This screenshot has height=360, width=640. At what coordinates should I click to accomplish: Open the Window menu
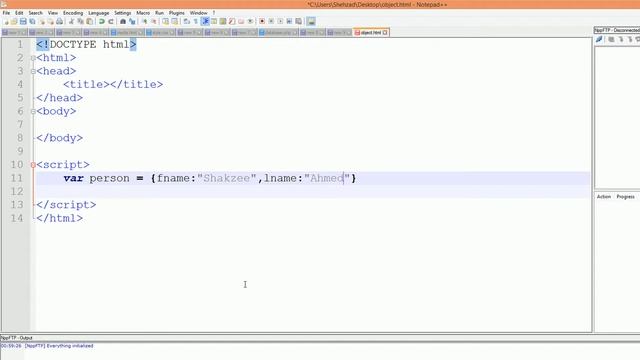pos(198,13)
